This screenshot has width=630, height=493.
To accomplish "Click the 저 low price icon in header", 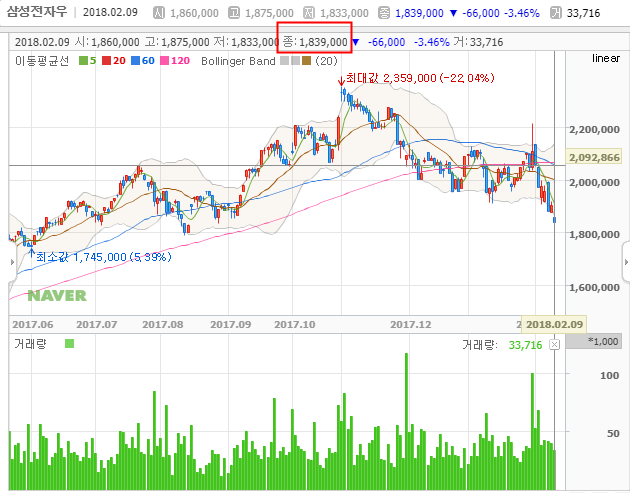I will pos(309,13).
